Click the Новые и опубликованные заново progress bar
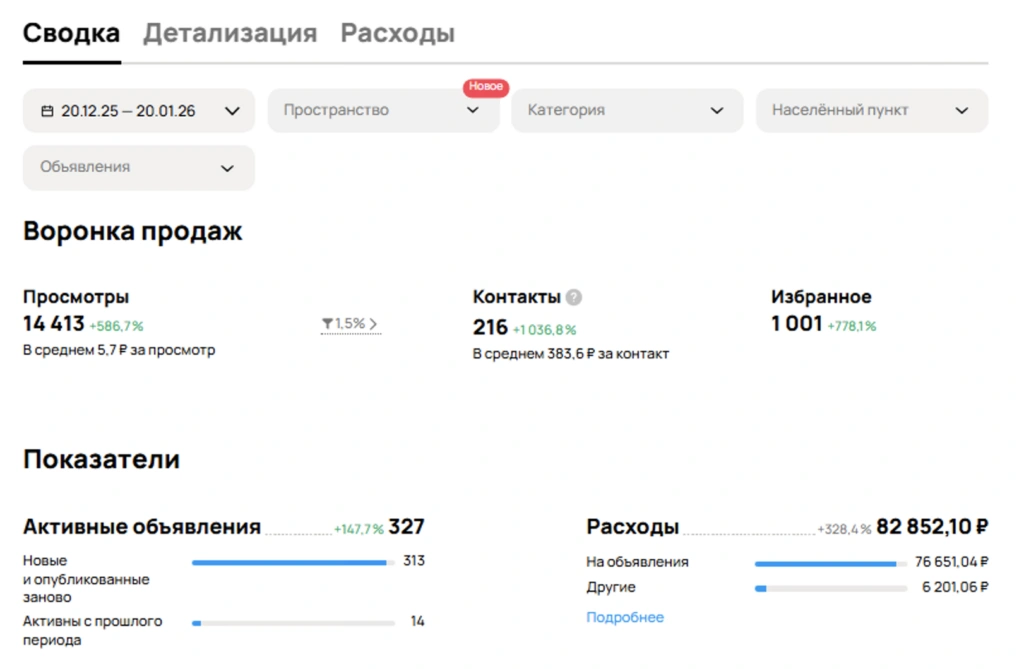1024x669 pixels. (293, 563)
